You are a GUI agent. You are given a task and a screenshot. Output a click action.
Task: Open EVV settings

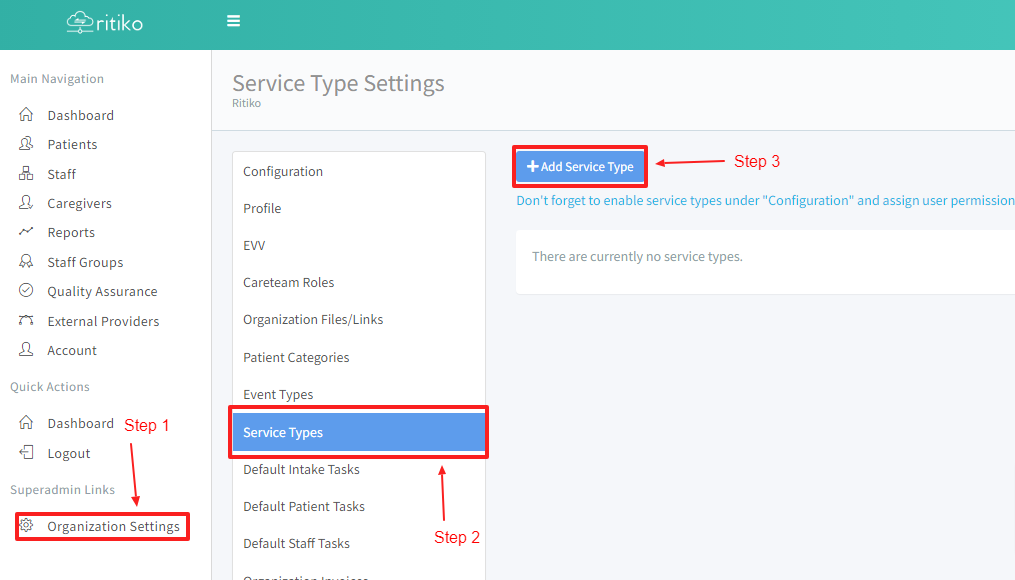[254, 245]
